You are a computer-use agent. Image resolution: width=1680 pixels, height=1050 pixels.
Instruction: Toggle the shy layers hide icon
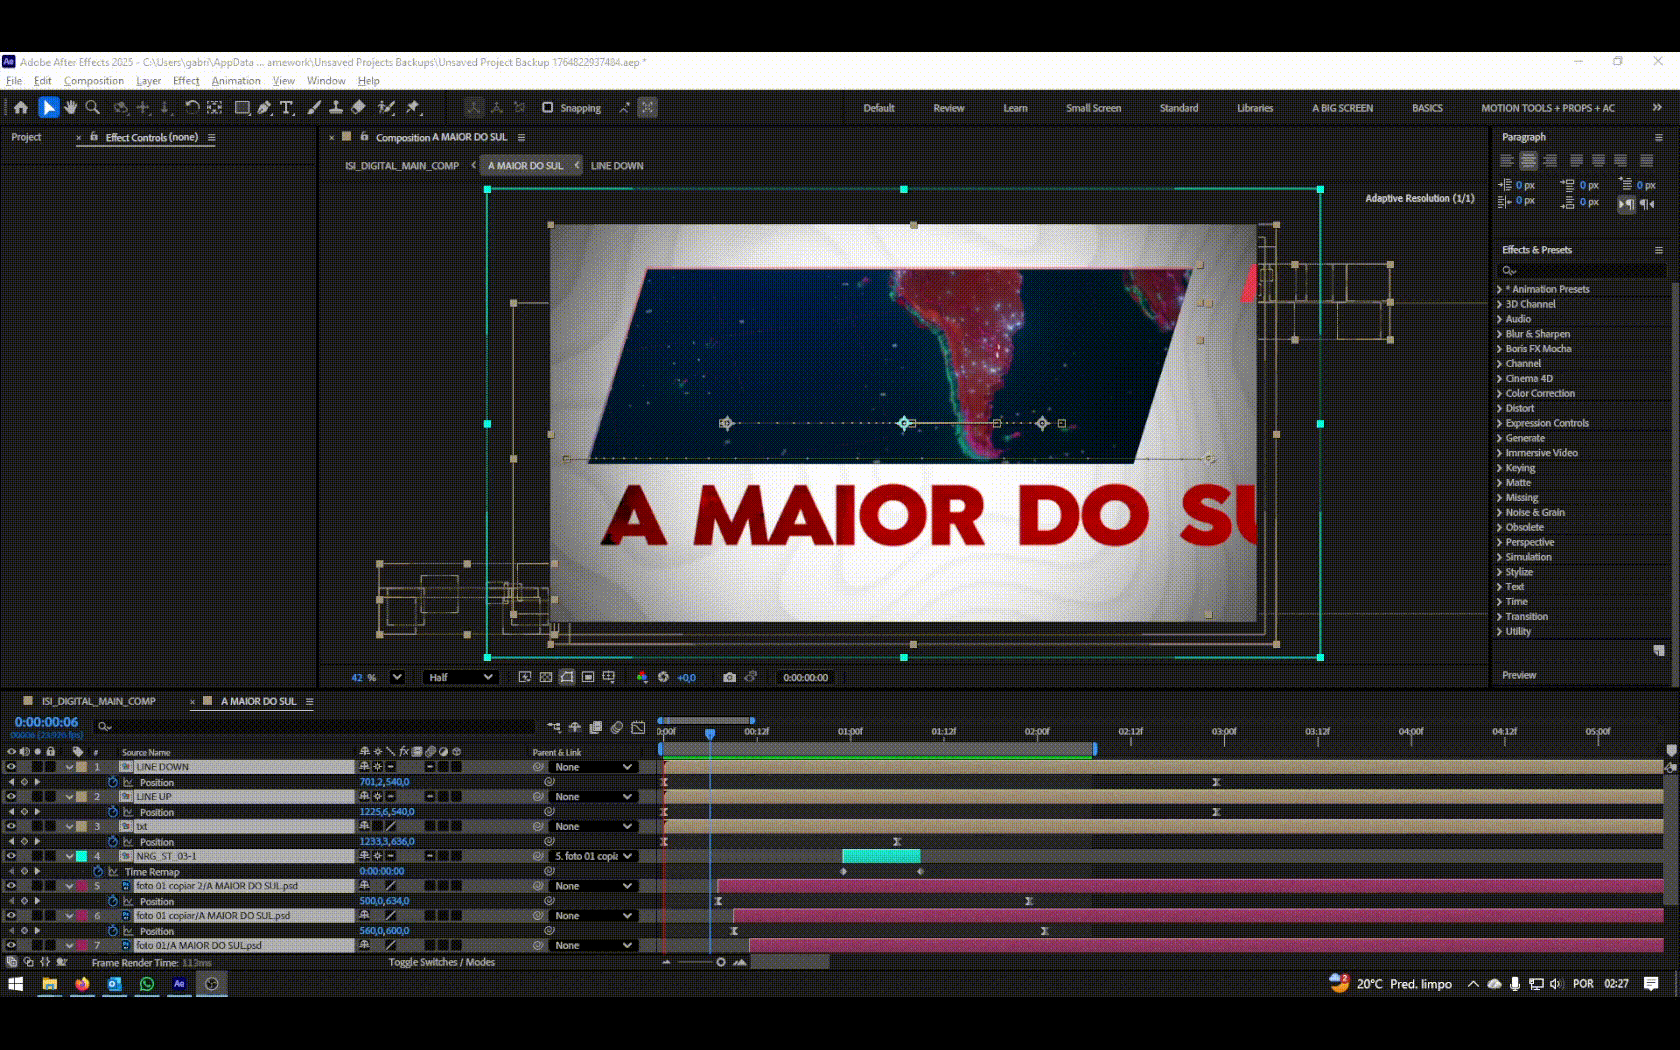point(575,727)
